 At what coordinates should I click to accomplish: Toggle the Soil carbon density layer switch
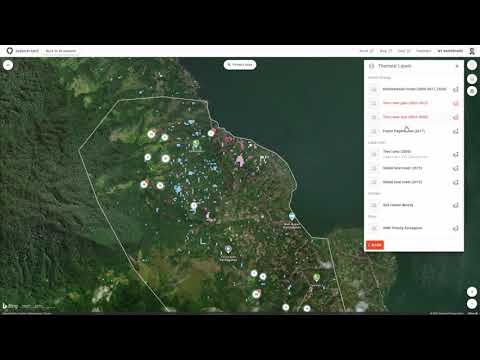tap(373, 205)
